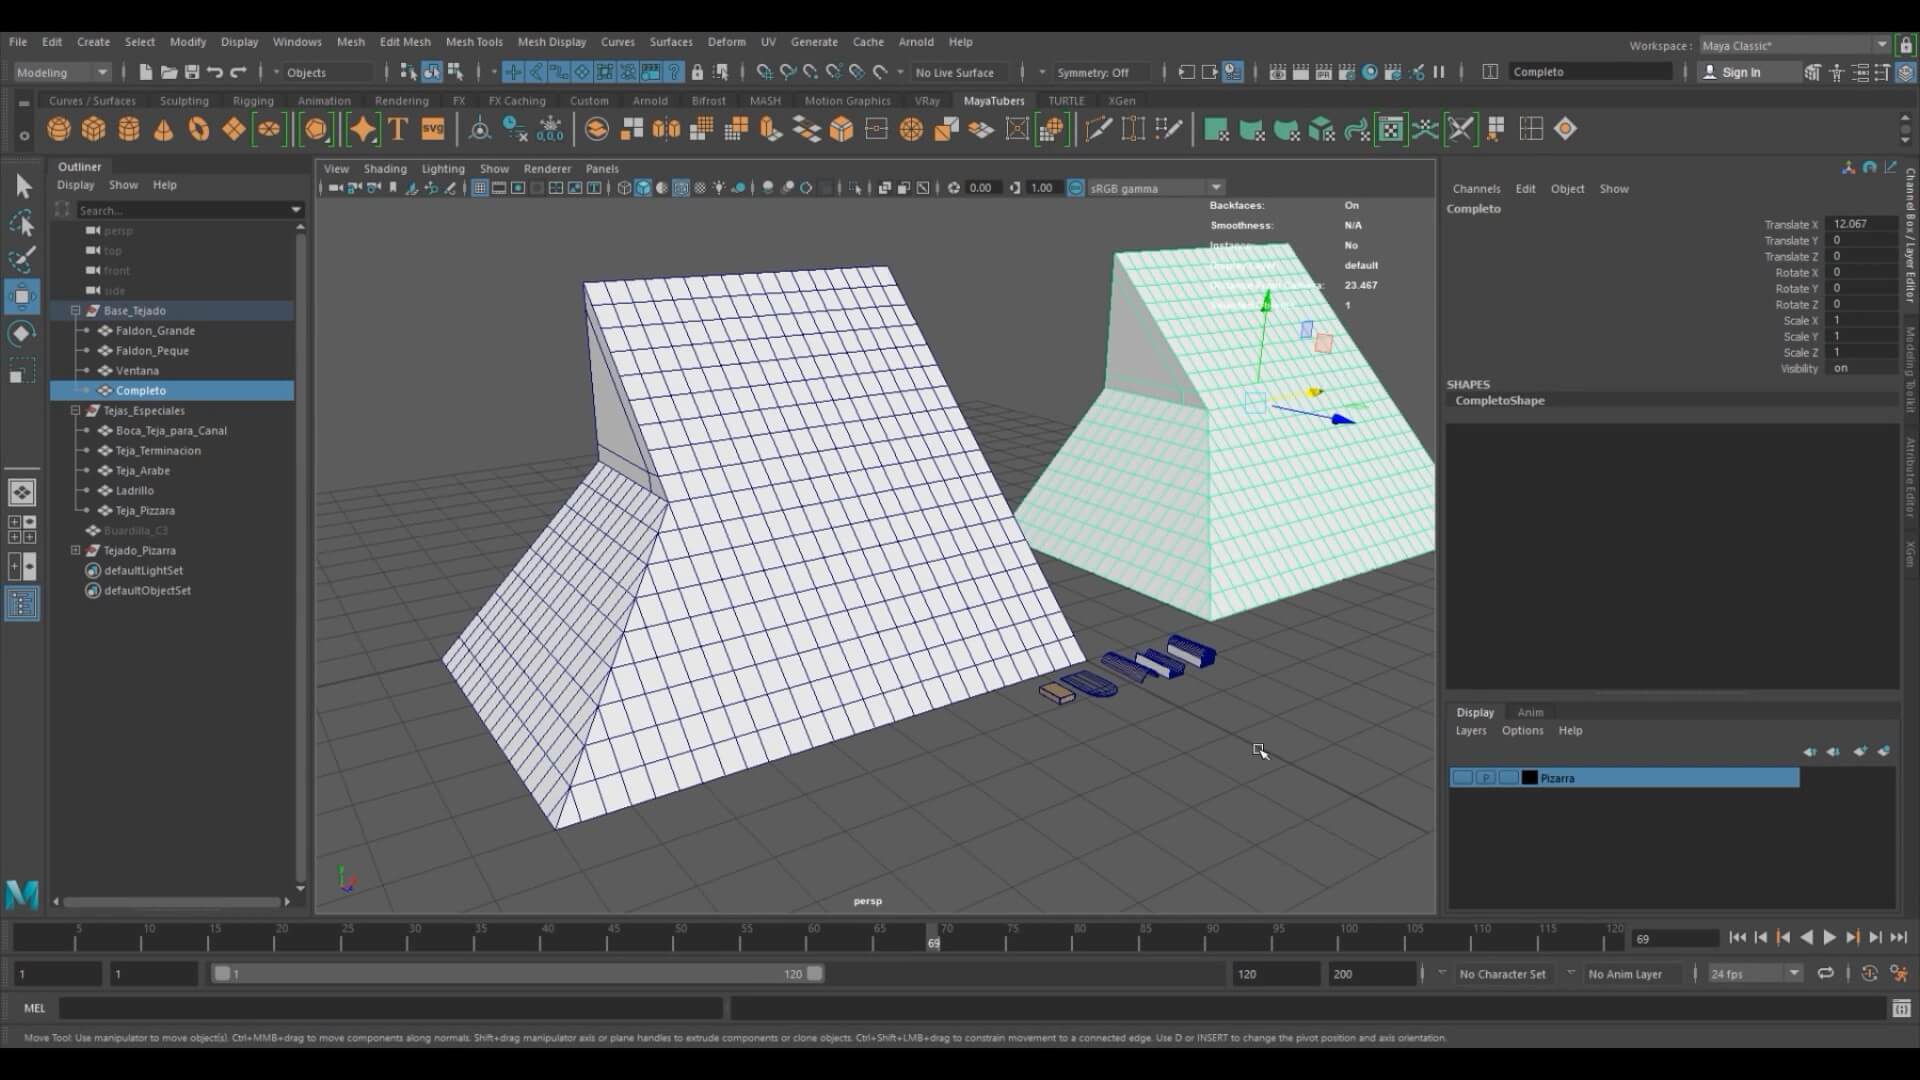1920x1080 pixels.
Task: Toggle playback P box on Pizarra layer
Action: pos(1486,778)
